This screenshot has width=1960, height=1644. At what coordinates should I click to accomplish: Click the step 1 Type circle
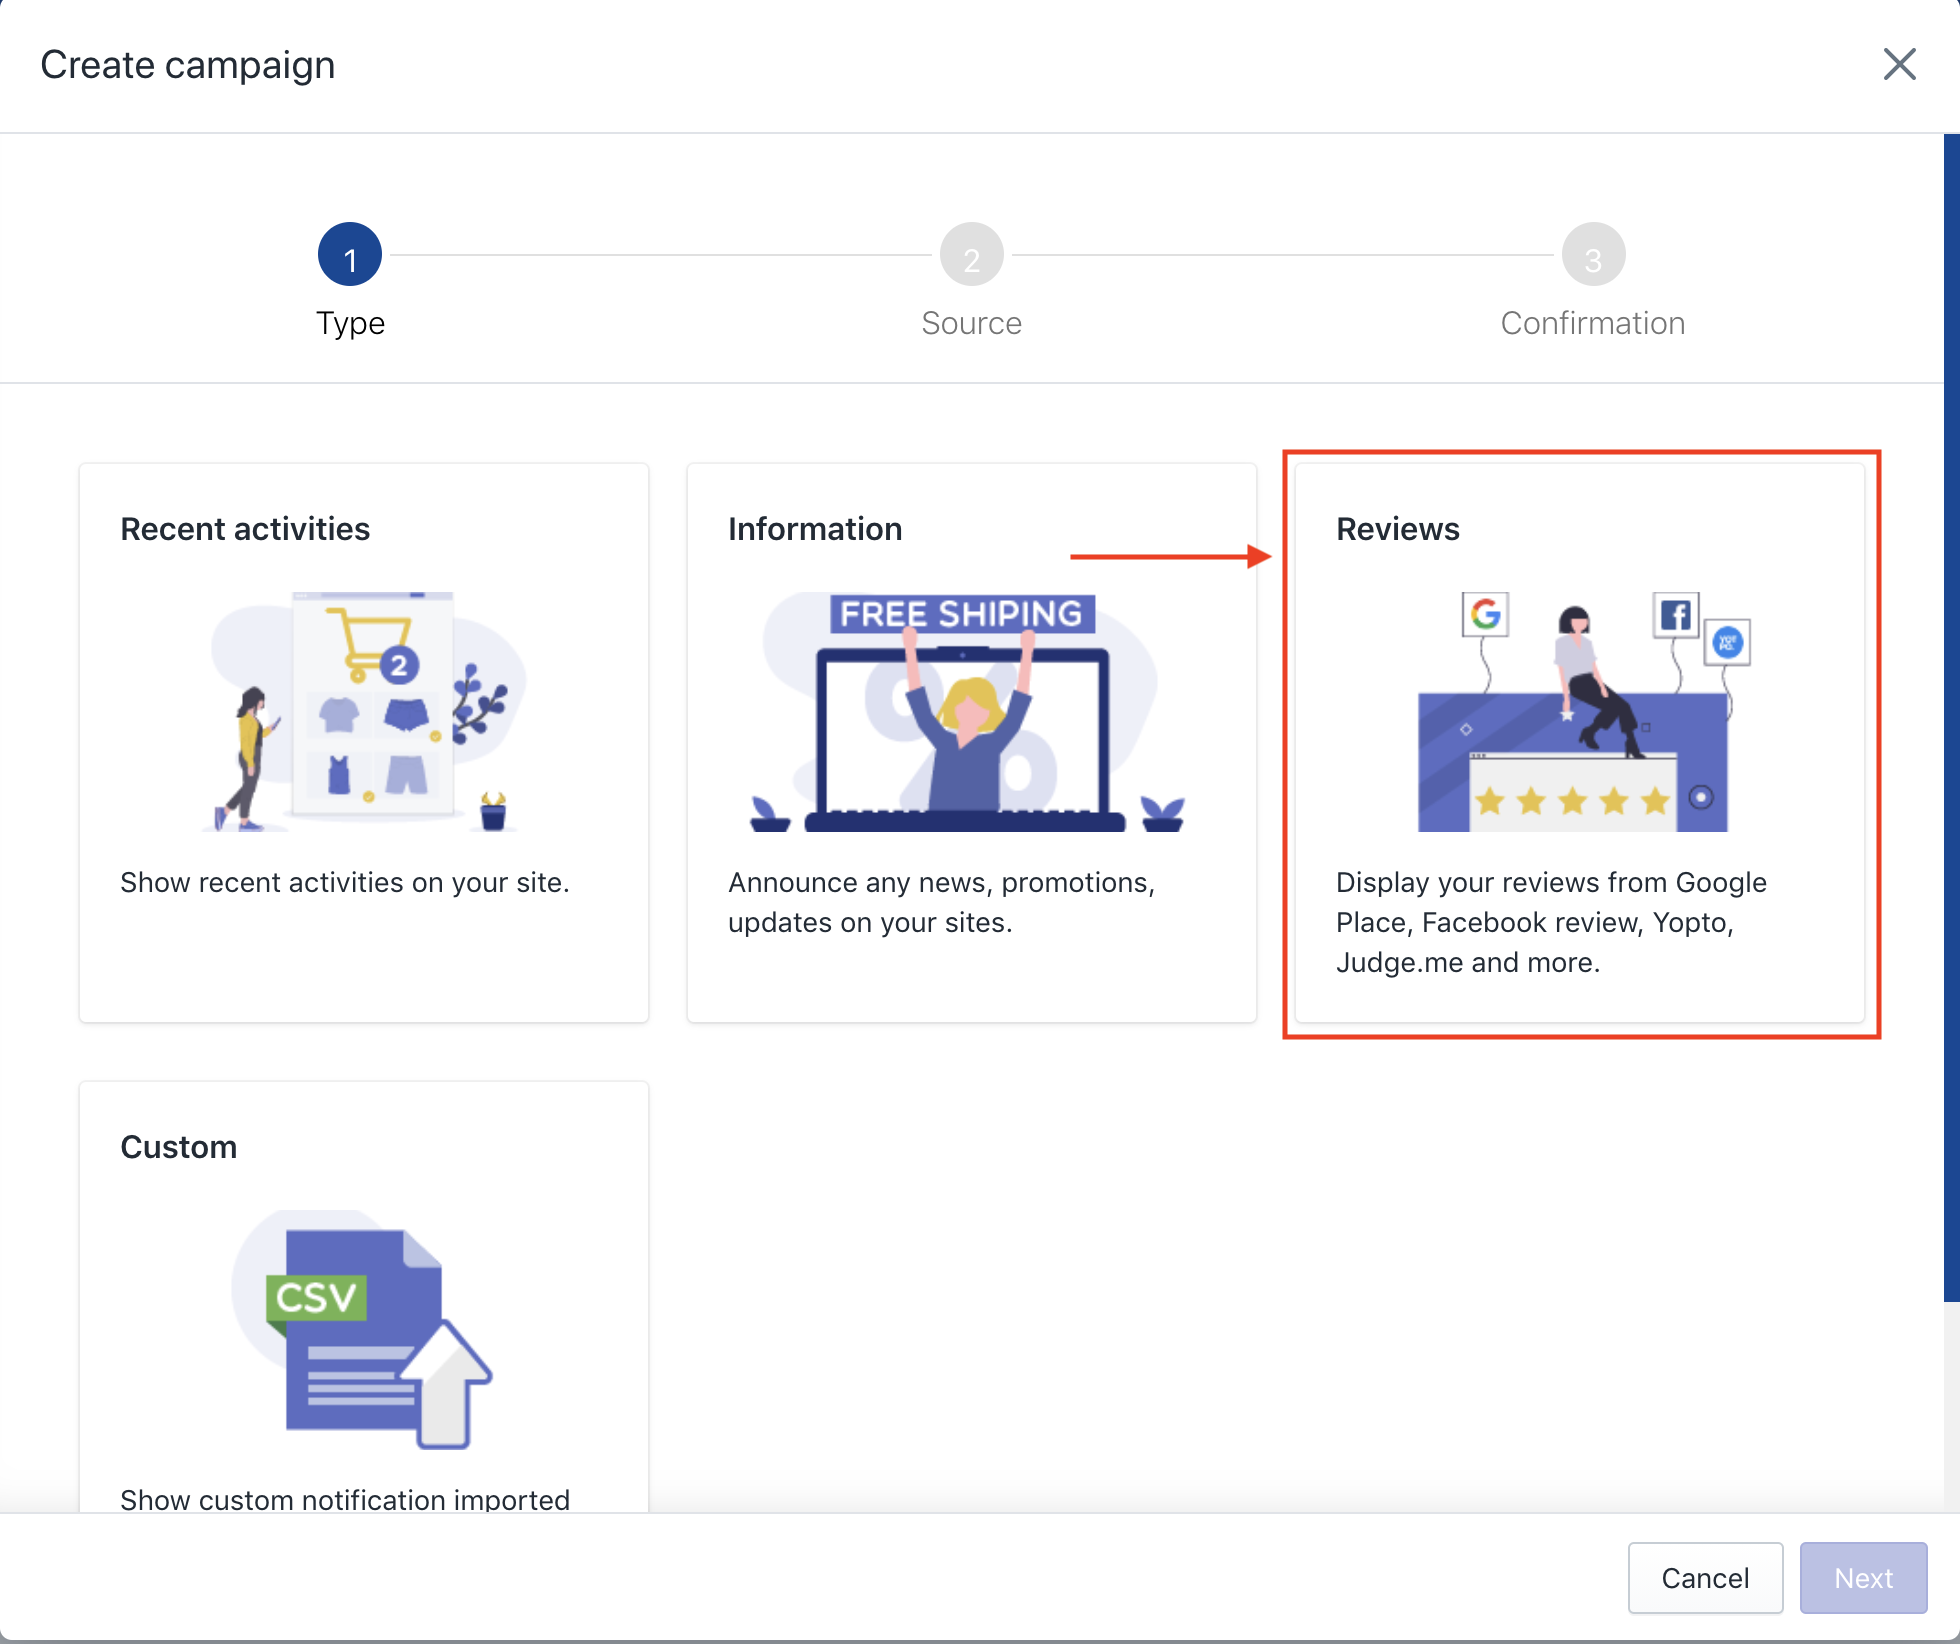350,255
